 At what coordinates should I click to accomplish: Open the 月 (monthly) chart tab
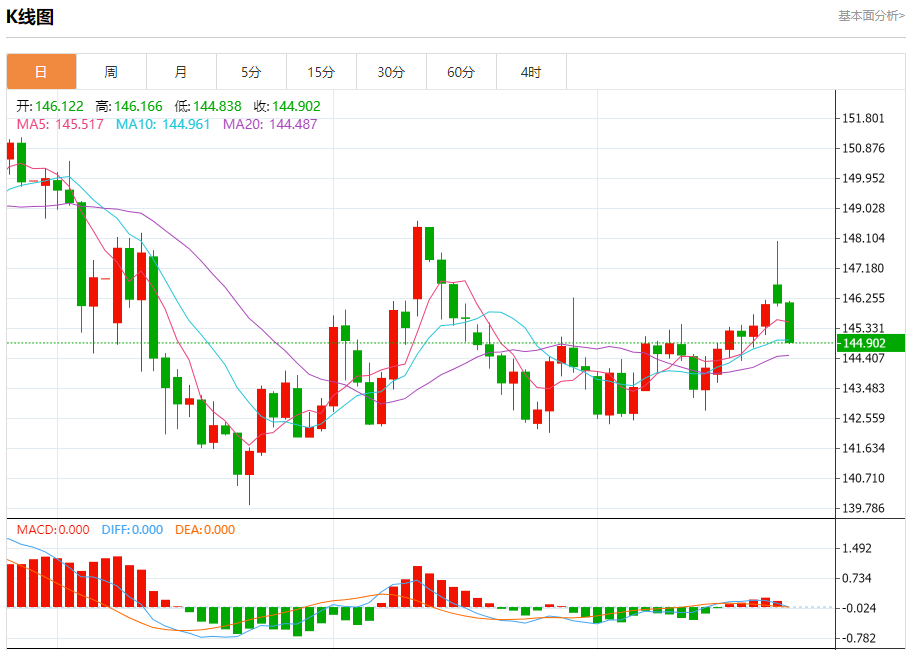[x=181, y=72]
